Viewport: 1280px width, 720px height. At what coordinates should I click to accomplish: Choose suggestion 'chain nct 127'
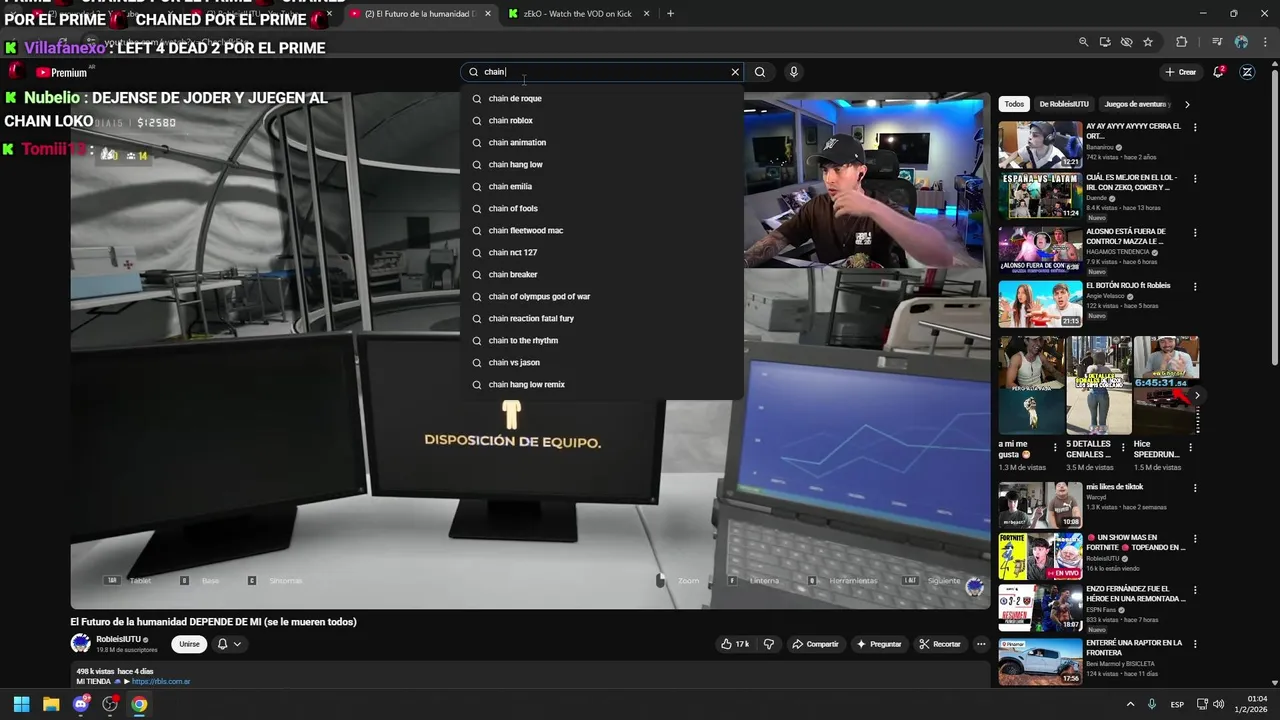coord(601,252)
